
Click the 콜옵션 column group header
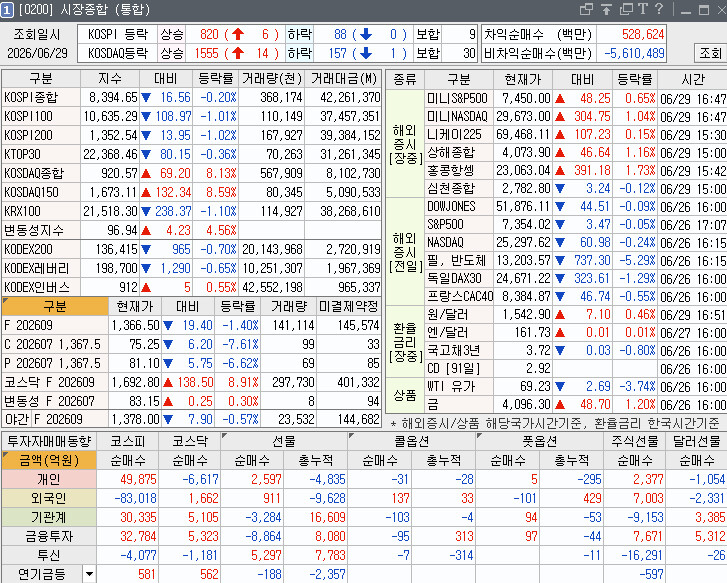(x=411, y=441)
